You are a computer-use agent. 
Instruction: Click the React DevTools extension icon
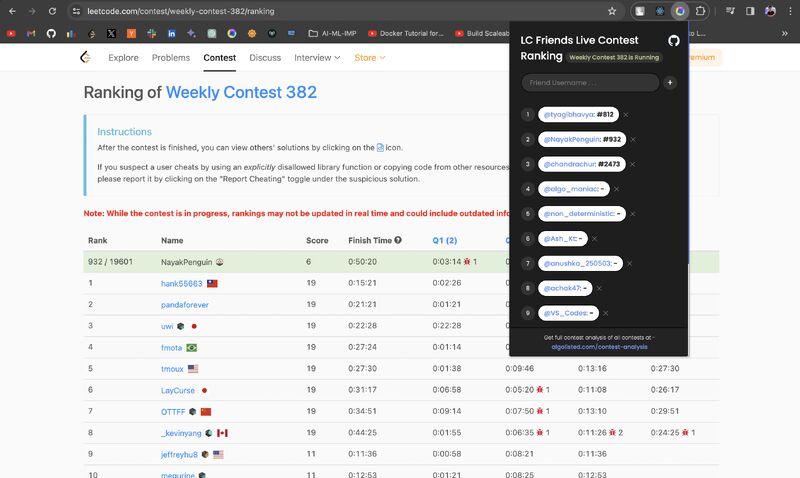pyautogui.click(x=660, y=11)
